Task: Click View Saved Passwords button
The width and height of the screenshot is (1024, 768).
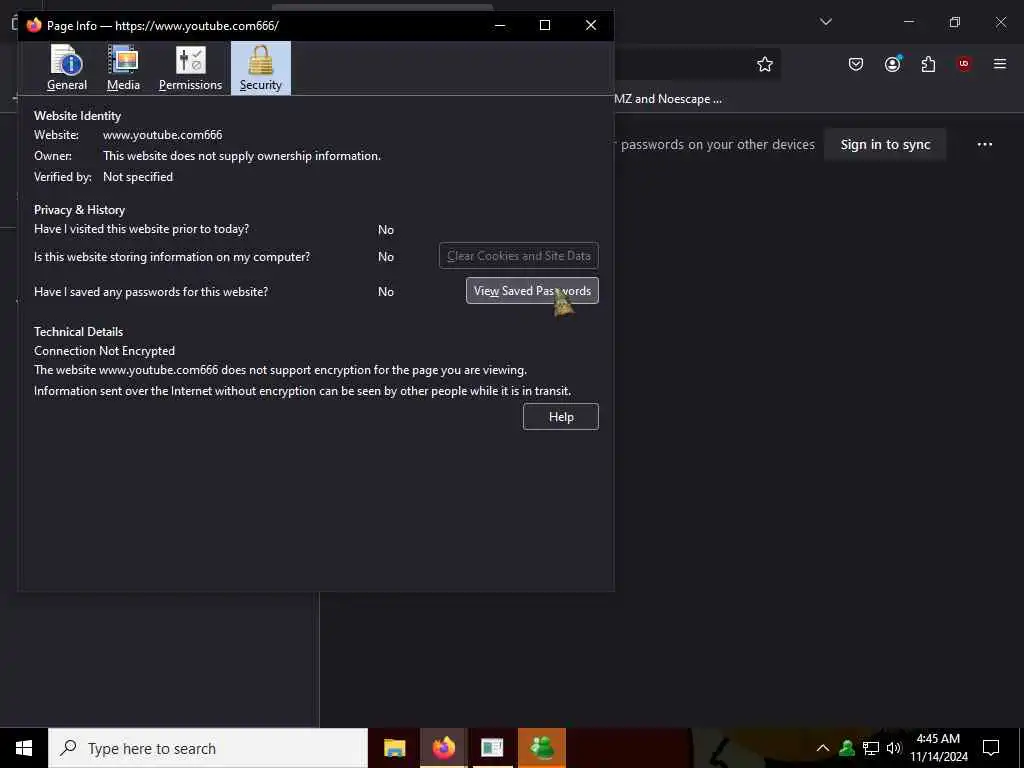Action: 532,291
